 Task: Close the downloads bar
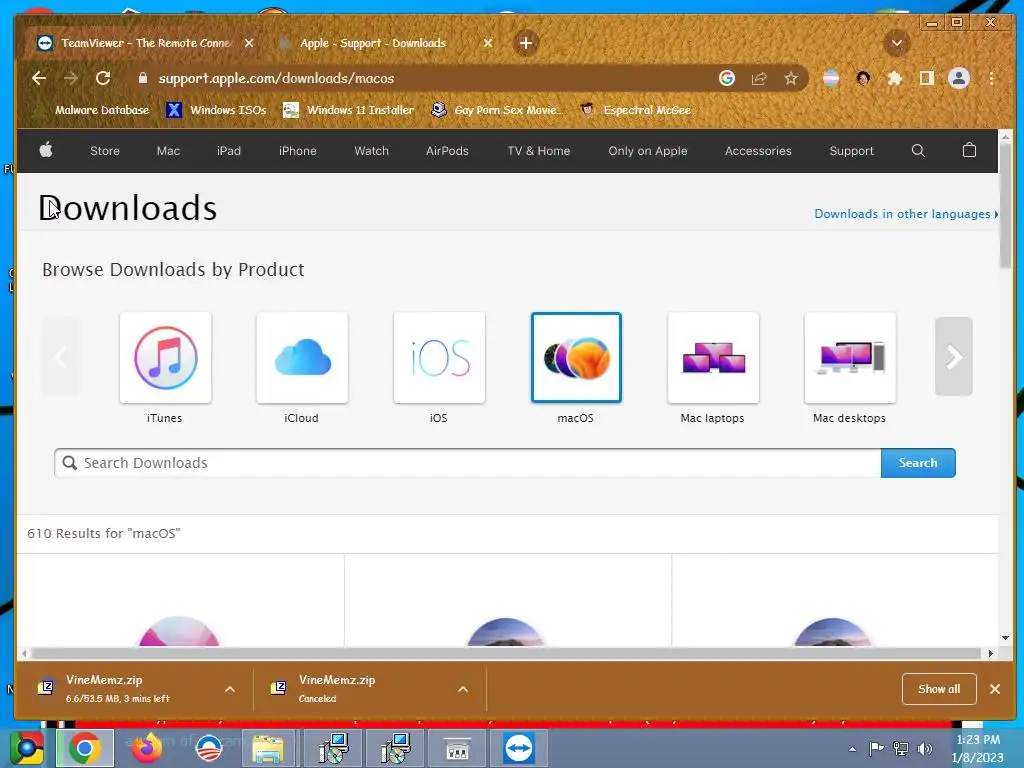click(995, 689)
